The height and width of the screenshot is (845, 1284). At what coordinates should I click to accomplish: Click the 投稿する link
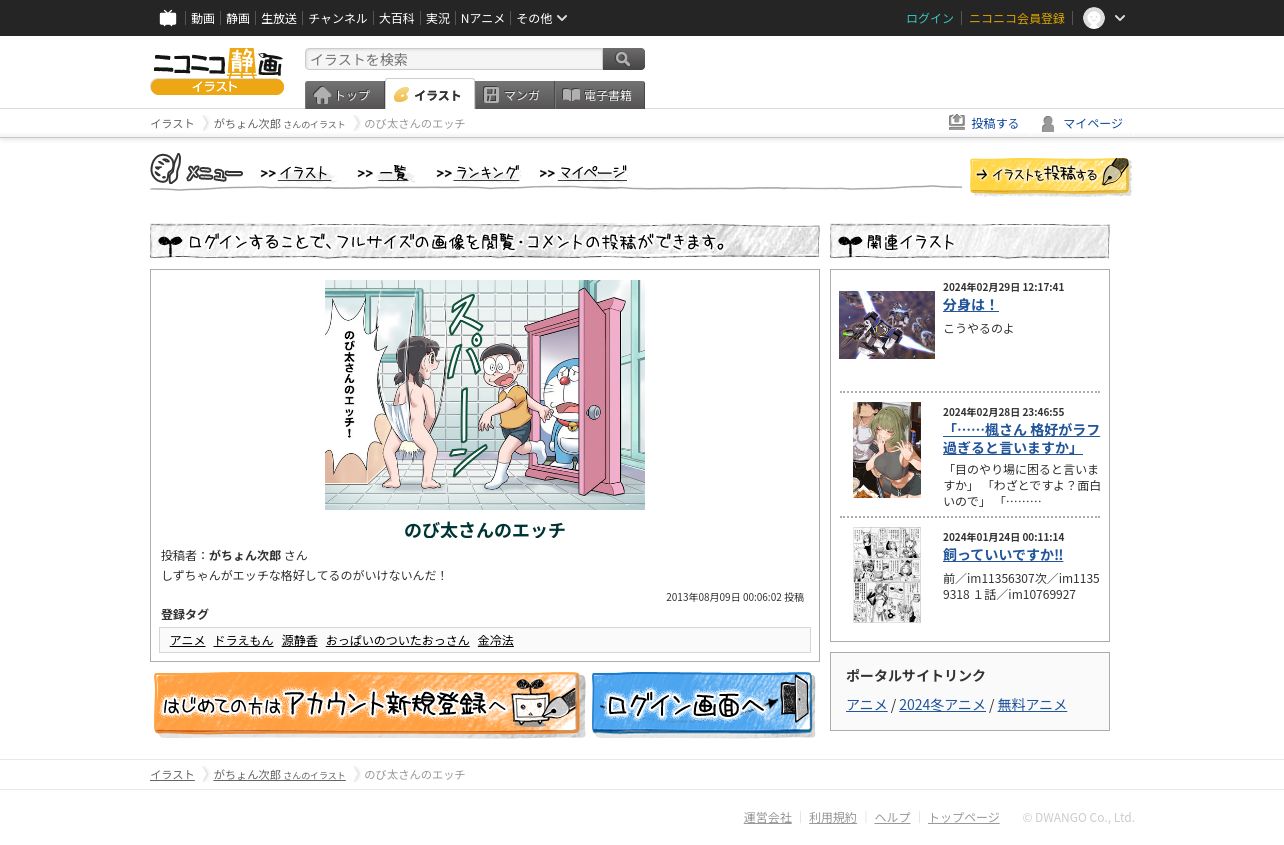(995, 123)
